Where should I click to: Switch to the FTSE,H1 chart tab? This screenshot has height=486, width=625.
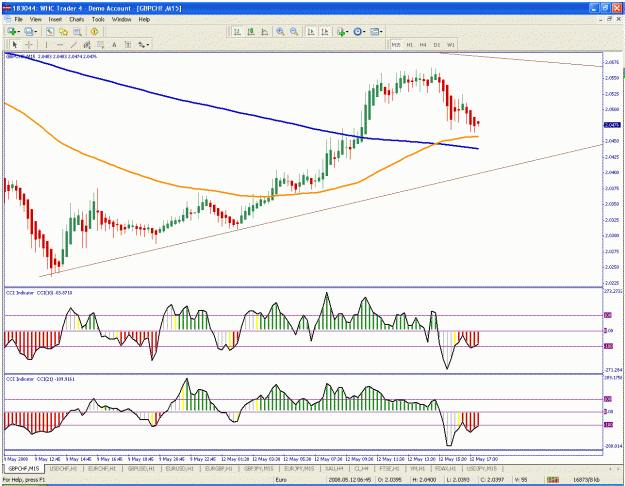click(389, 468)
